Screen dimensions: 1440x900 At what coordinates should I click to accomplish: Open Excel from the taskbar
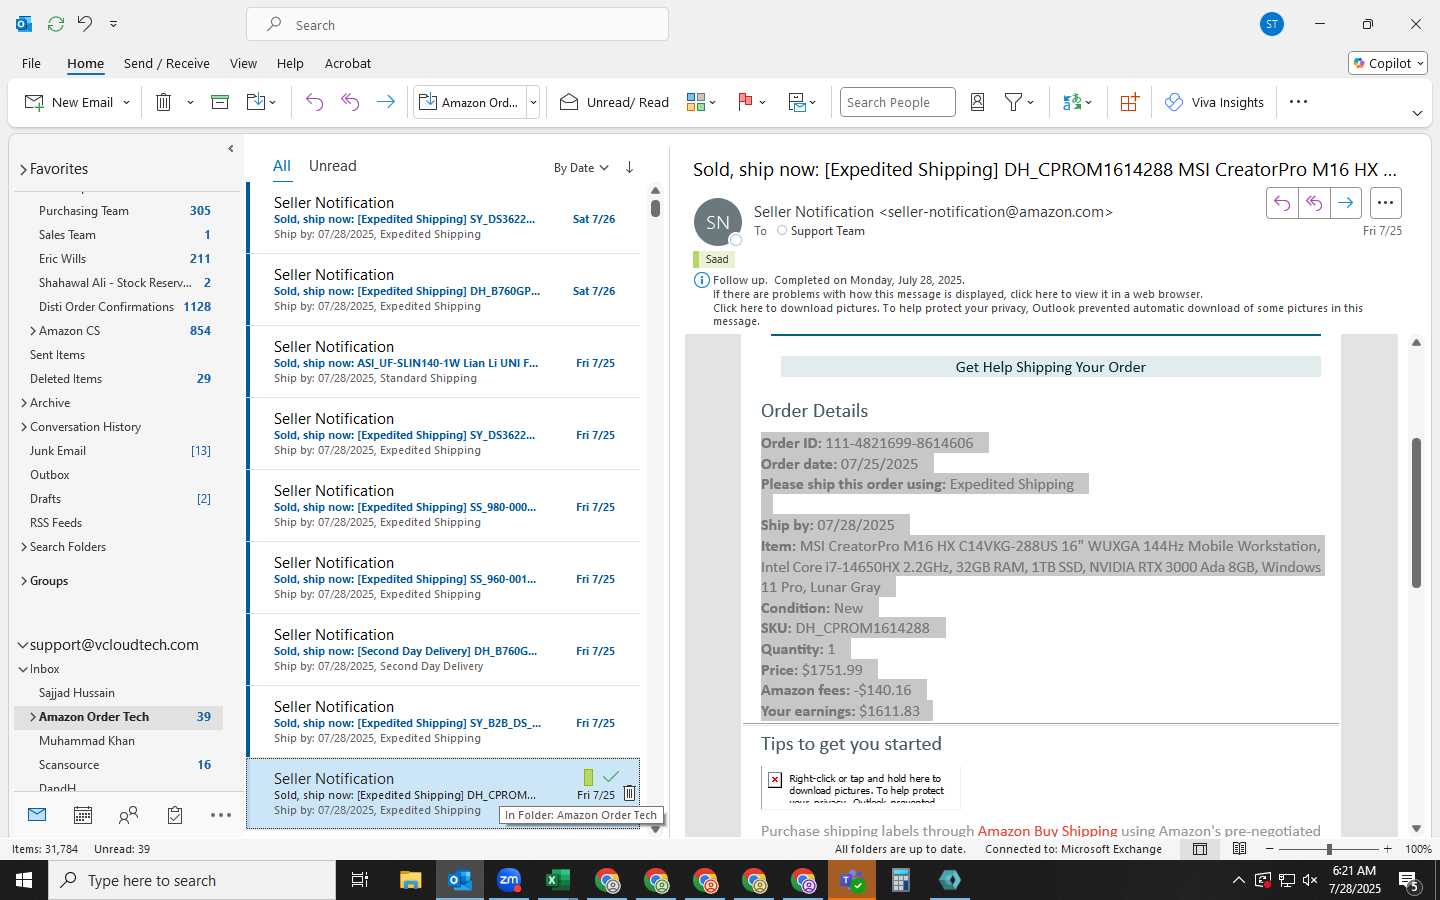pyautogui.click(x=557, y=880)
